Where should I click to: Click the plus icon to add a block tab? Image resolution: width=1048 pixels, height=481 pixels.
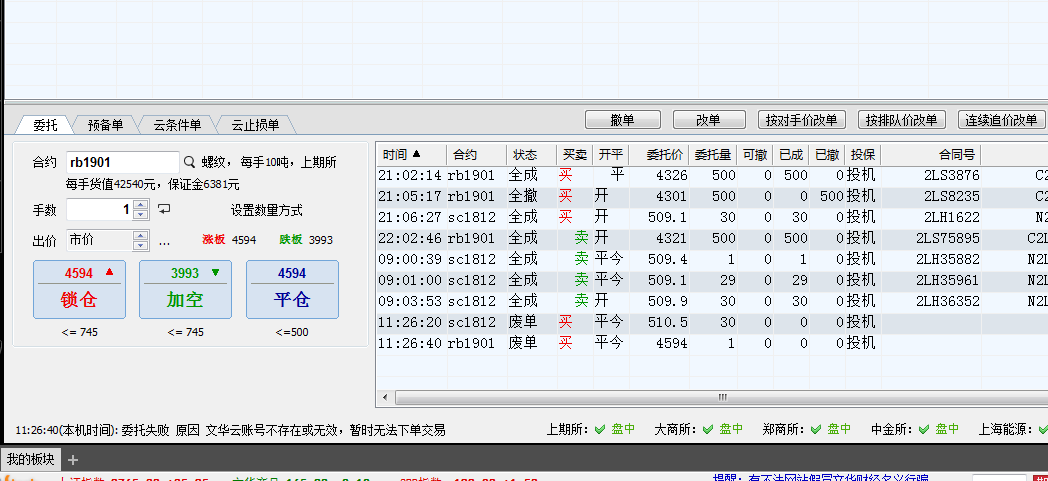(x=73, y=460)
